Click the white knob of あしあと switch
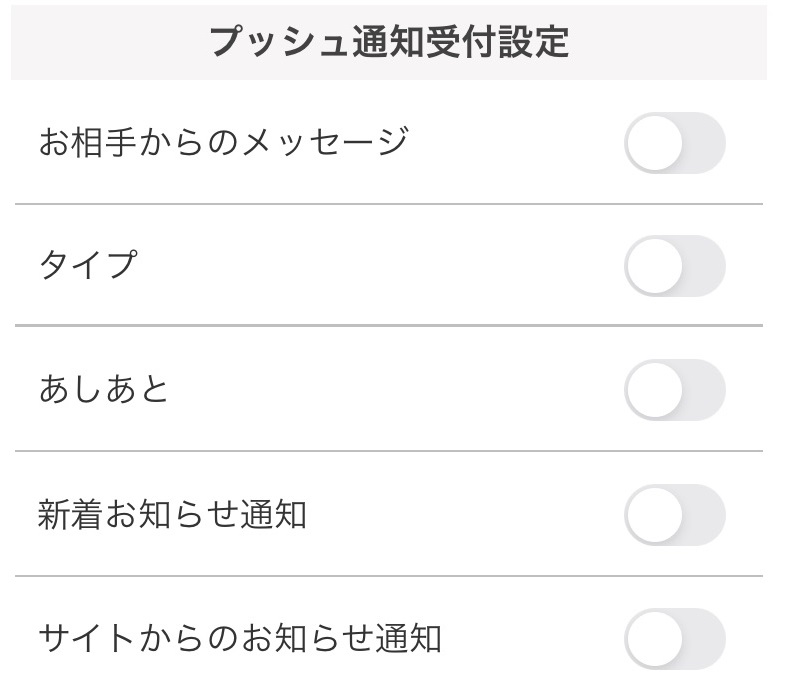This screenshot has height=689, width=788. [x=655, y=390]
